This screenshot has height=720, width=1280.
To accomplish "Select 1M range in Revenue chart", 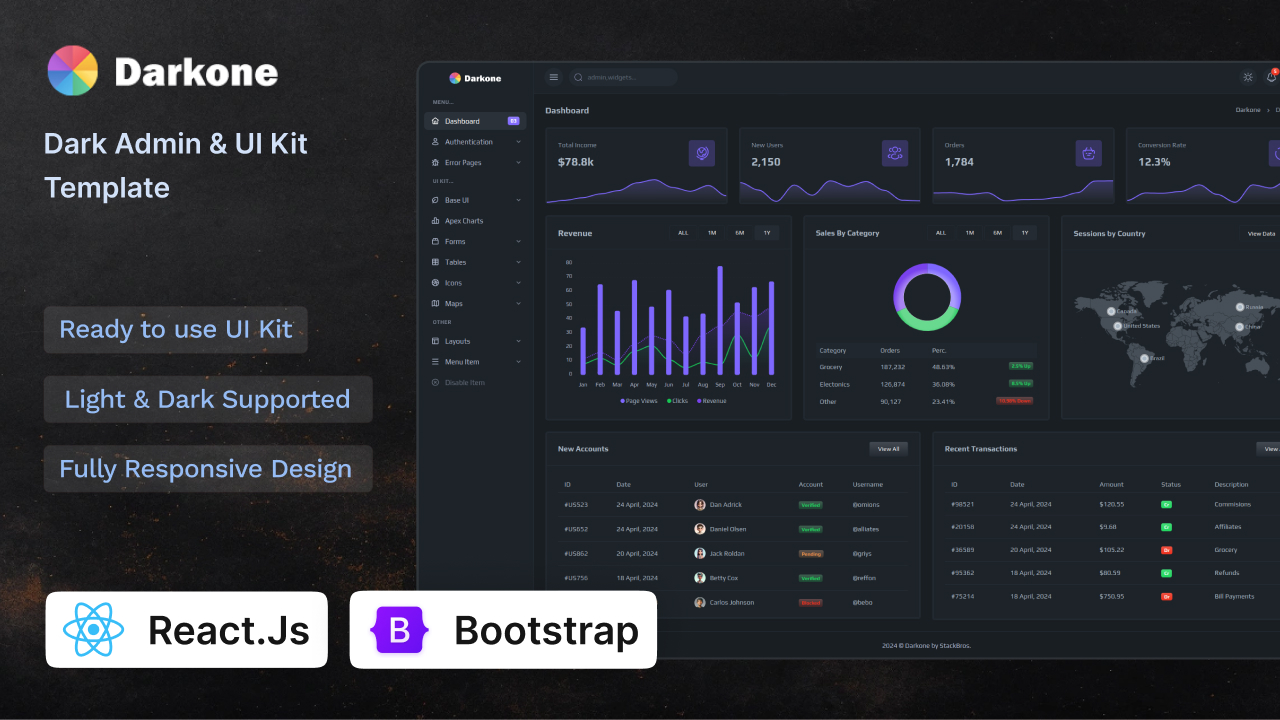I will (712, 233).
